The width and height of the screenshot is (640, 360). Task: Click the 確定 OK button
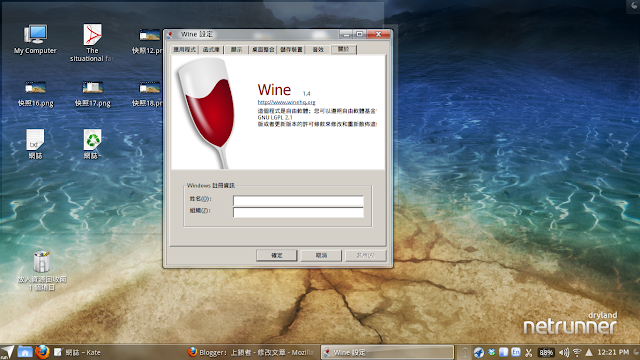(277, 256)
